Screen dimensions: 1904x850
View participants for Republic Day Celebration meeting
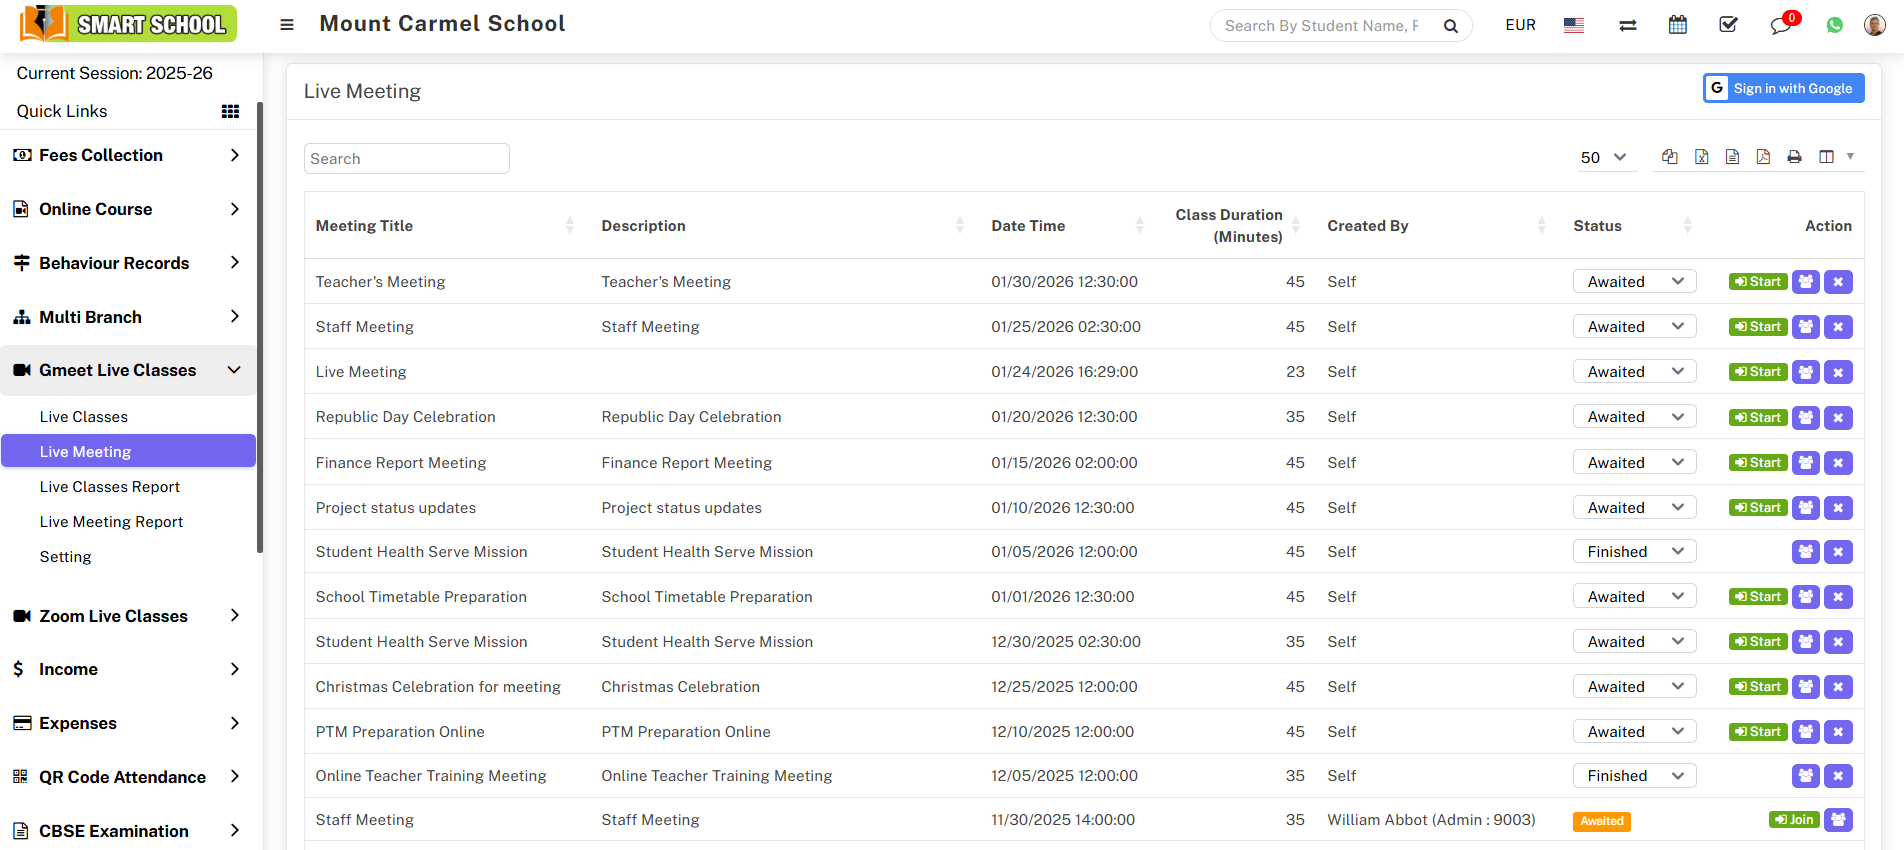(x=1805, y=417)
